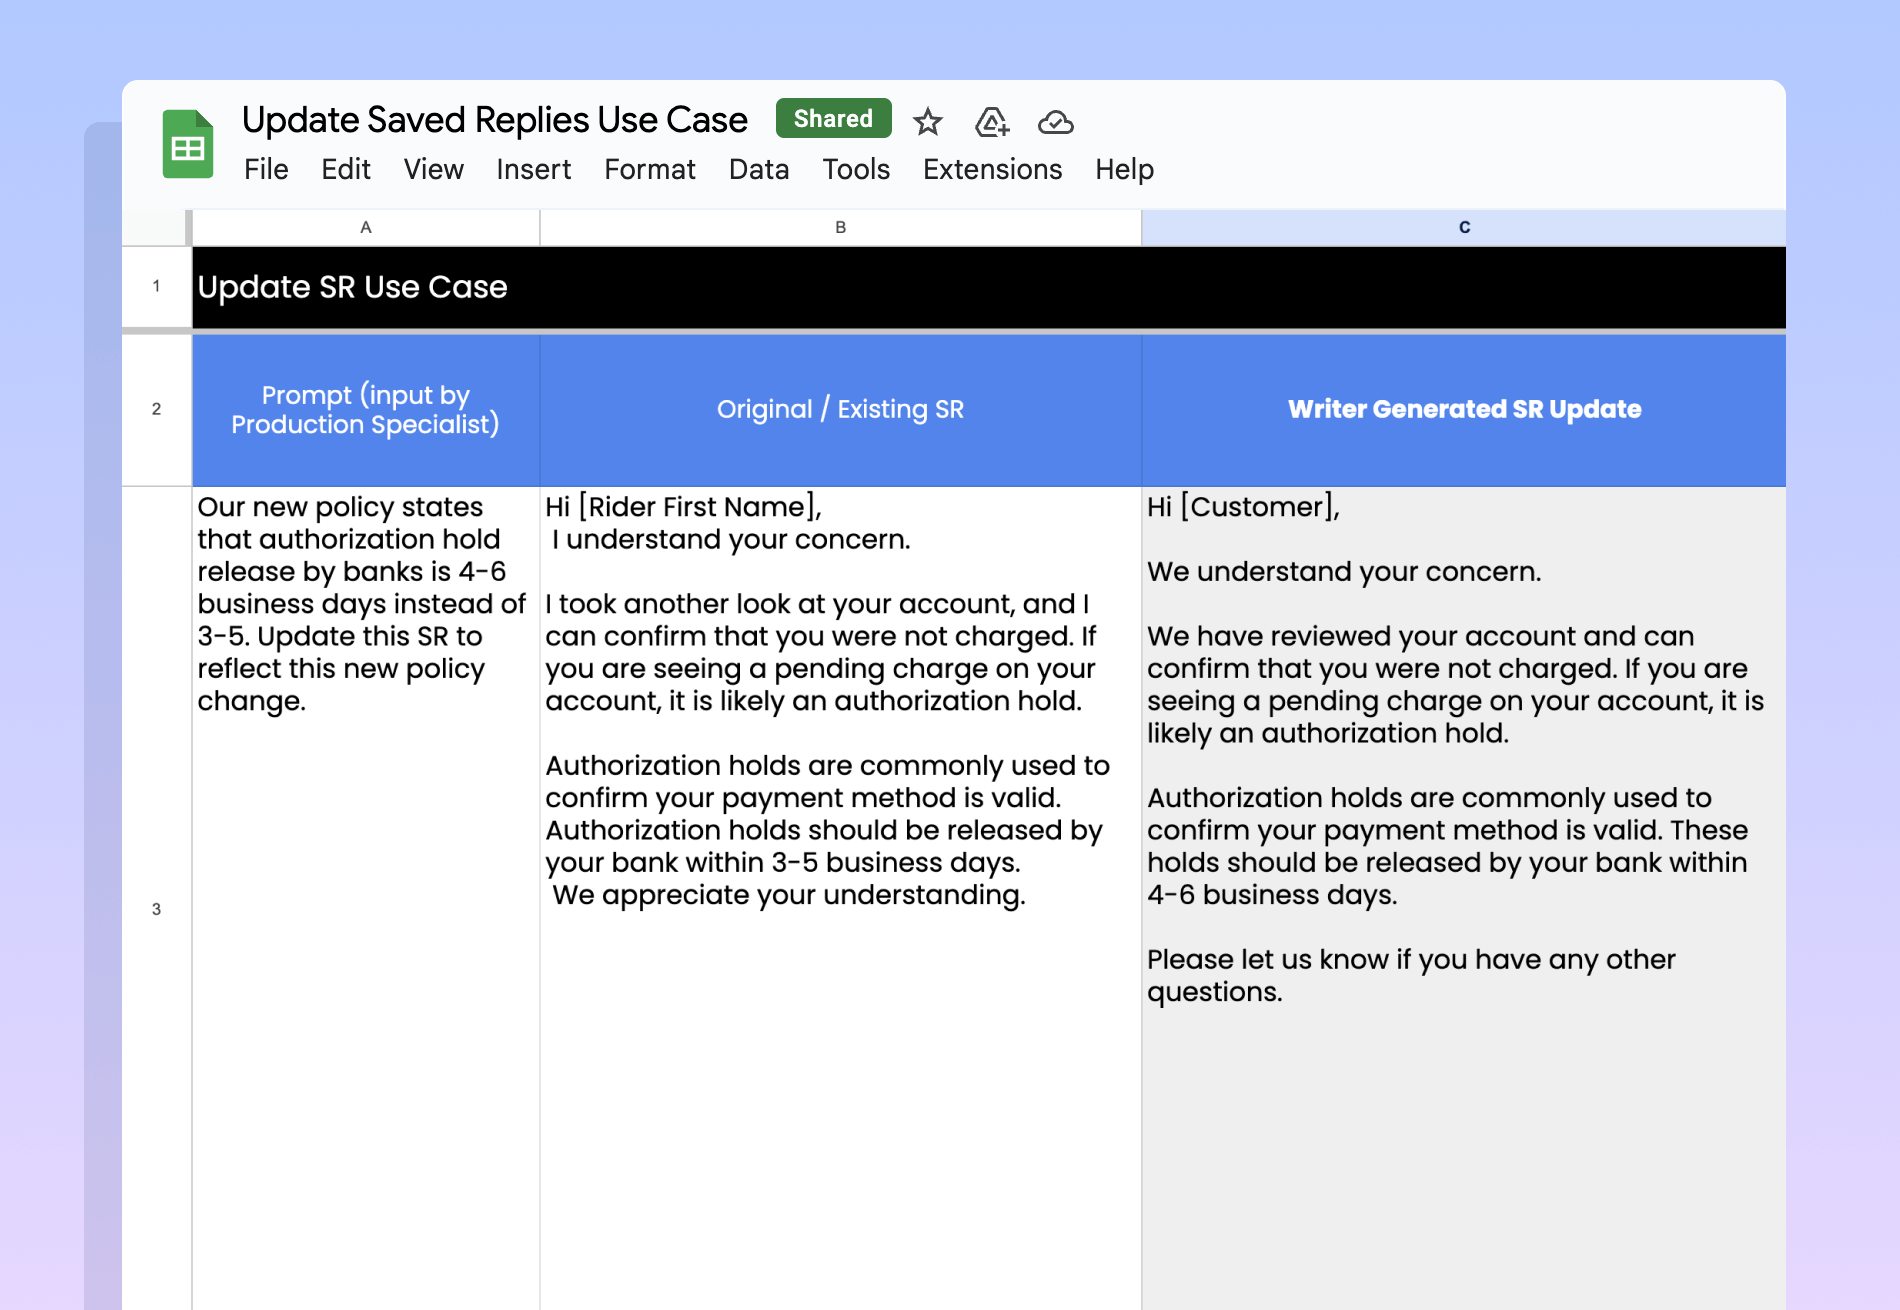Open the Format menu

[x=649, y=170]
